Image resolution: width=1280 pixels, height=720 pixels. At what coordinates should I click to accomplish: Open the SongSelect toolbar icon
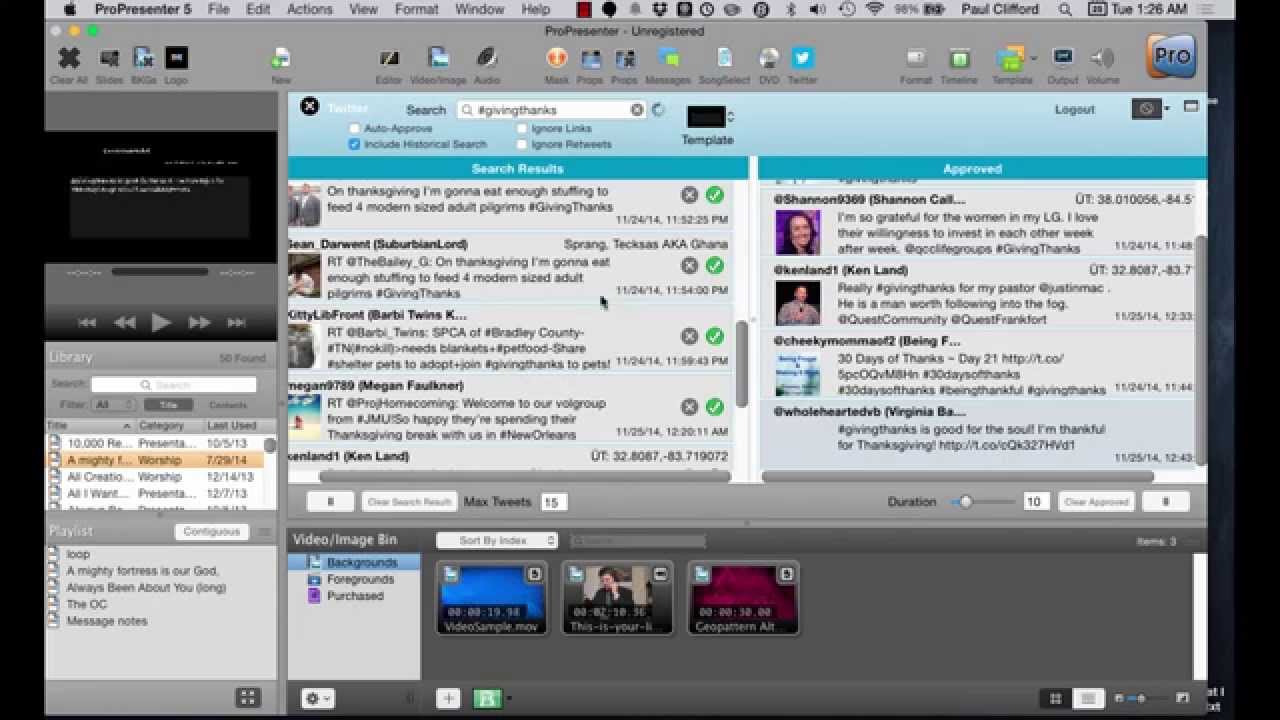(x=724, y=58)
